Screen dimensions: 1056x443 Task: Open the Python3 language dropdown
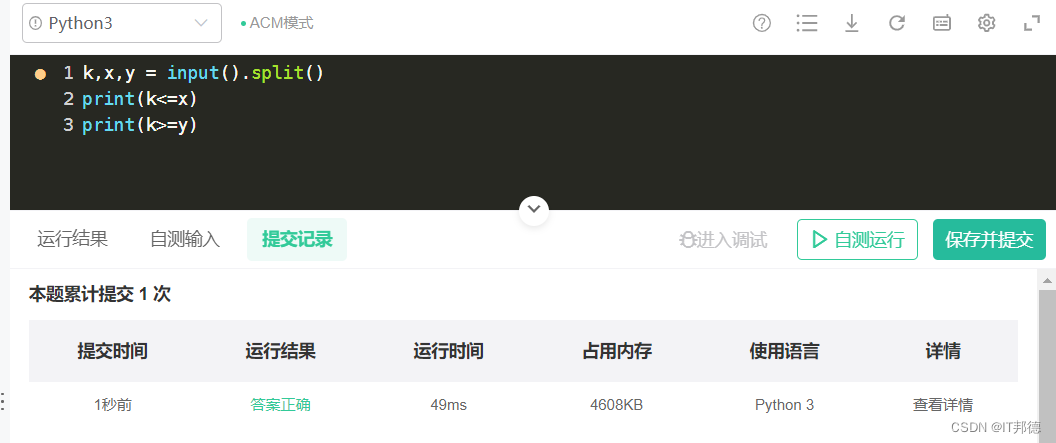pos(122,23)
